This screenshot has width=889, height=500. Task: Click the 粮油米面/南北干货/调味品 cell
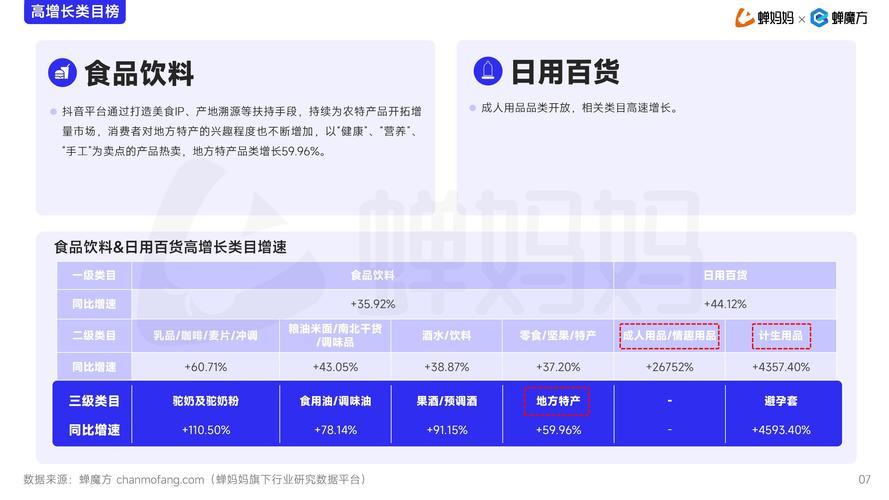[x=335, y=336]
